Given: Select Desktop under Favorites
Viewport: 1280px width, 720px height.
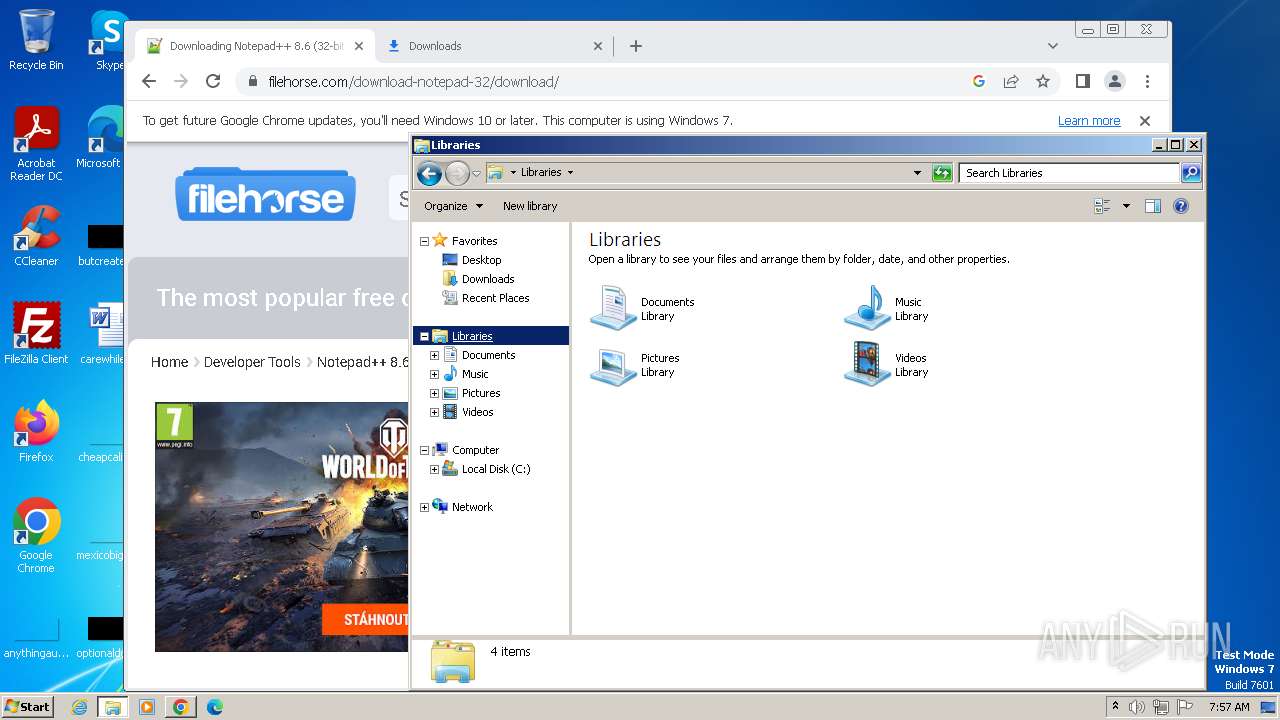Looking at the screenshot, I should (x=481, y=260).
